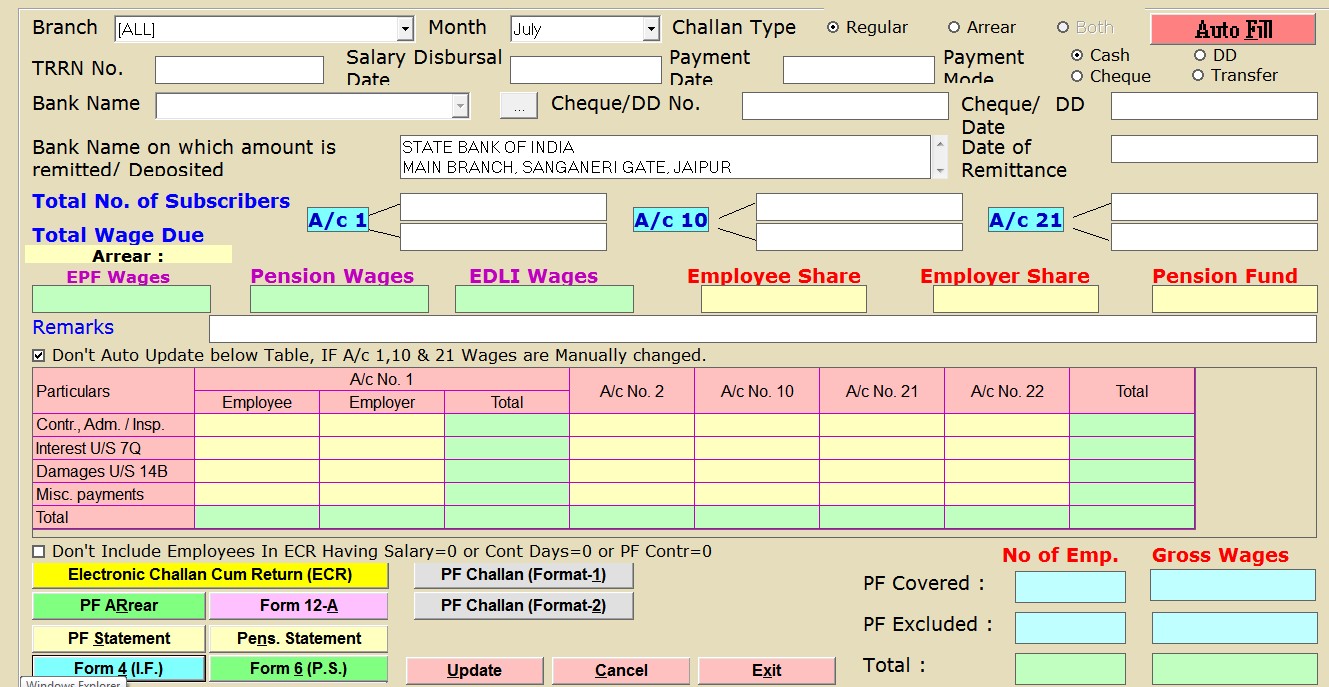Image resolution: width=1329 pixels, height=687 pixels.
Task: Select the Transfer payment mode
Action: click(1198, 76)
